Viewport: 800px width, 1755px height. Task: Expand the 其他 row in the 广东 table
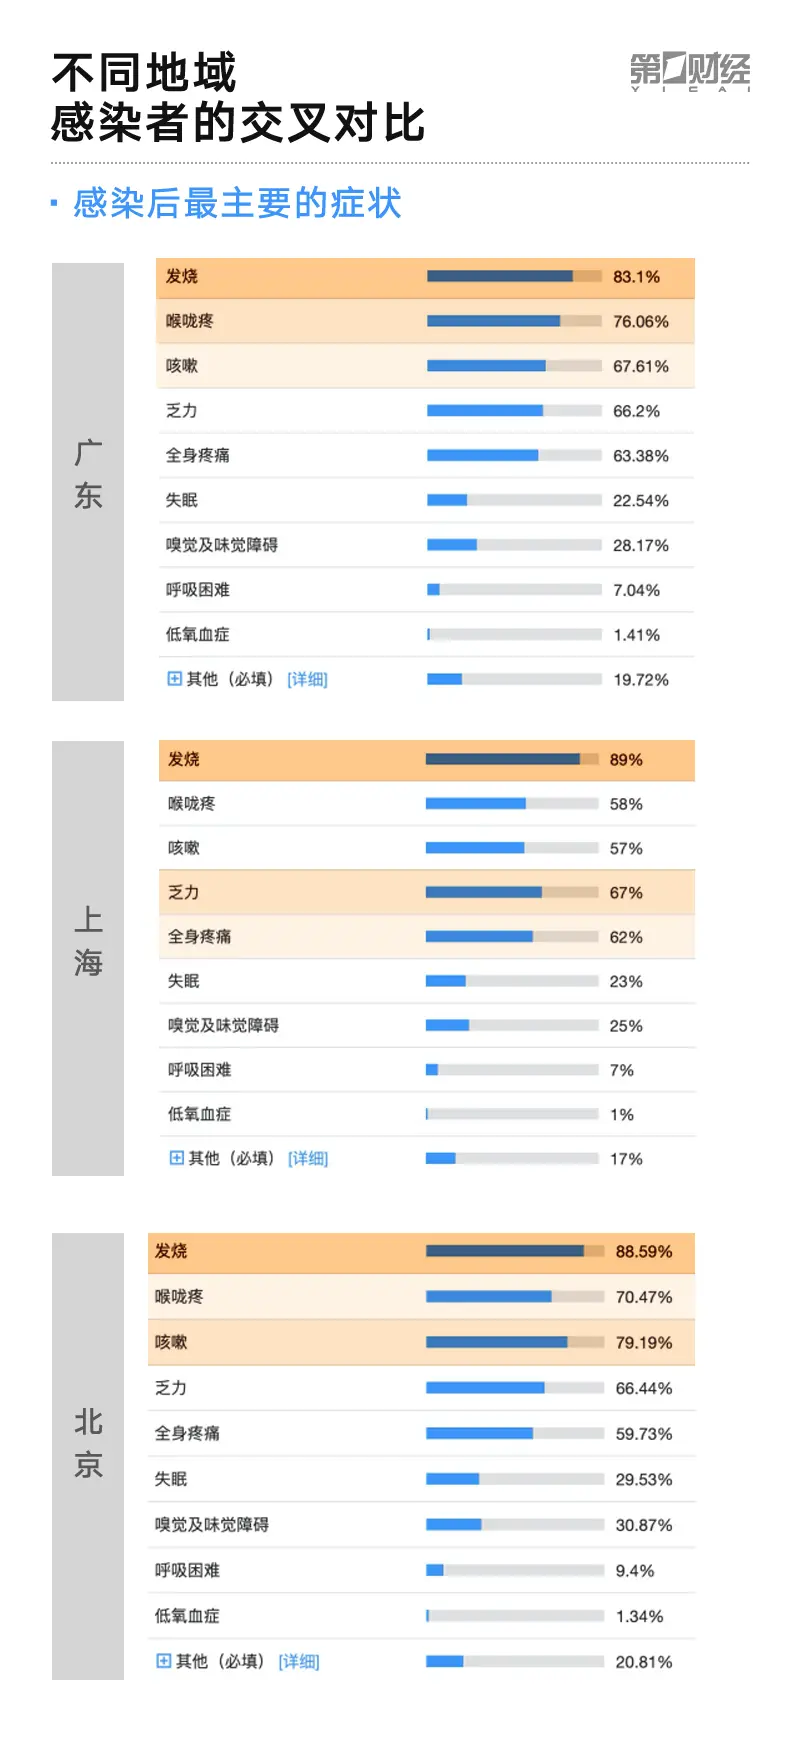(174, 679)
